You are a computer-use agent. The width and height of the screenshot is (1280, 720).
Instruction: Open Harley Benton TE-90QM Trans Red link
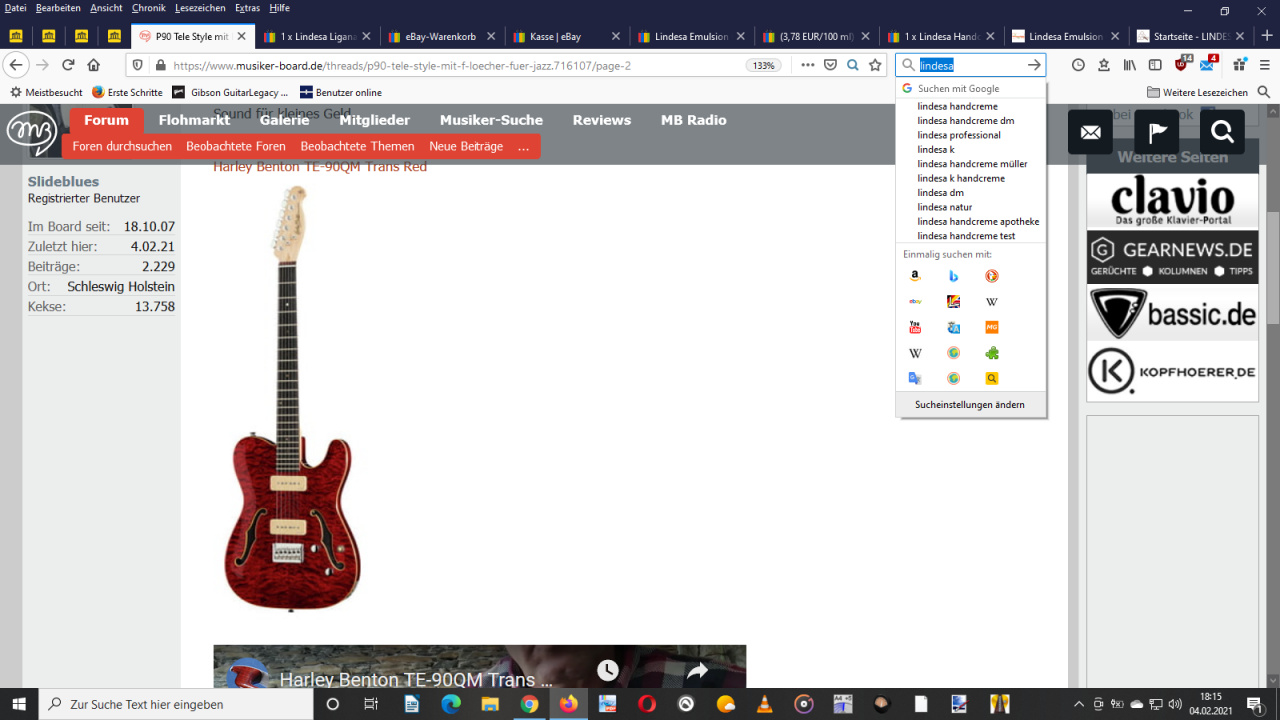click(x=320, y=166)
